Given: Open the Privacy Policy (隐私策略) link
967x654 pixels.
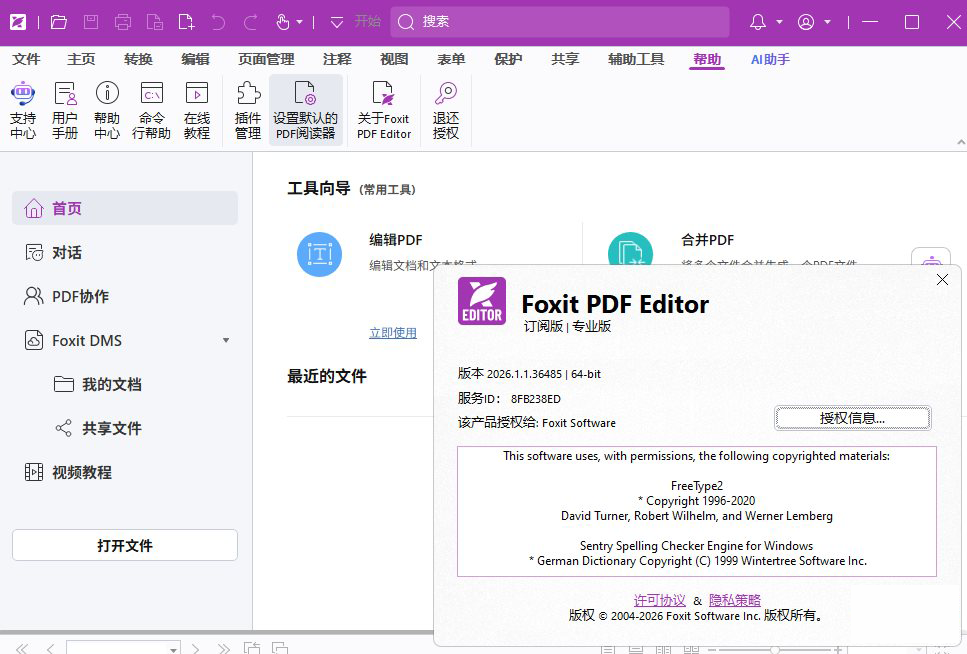Looking at the screenshot, I should [735, 600].
